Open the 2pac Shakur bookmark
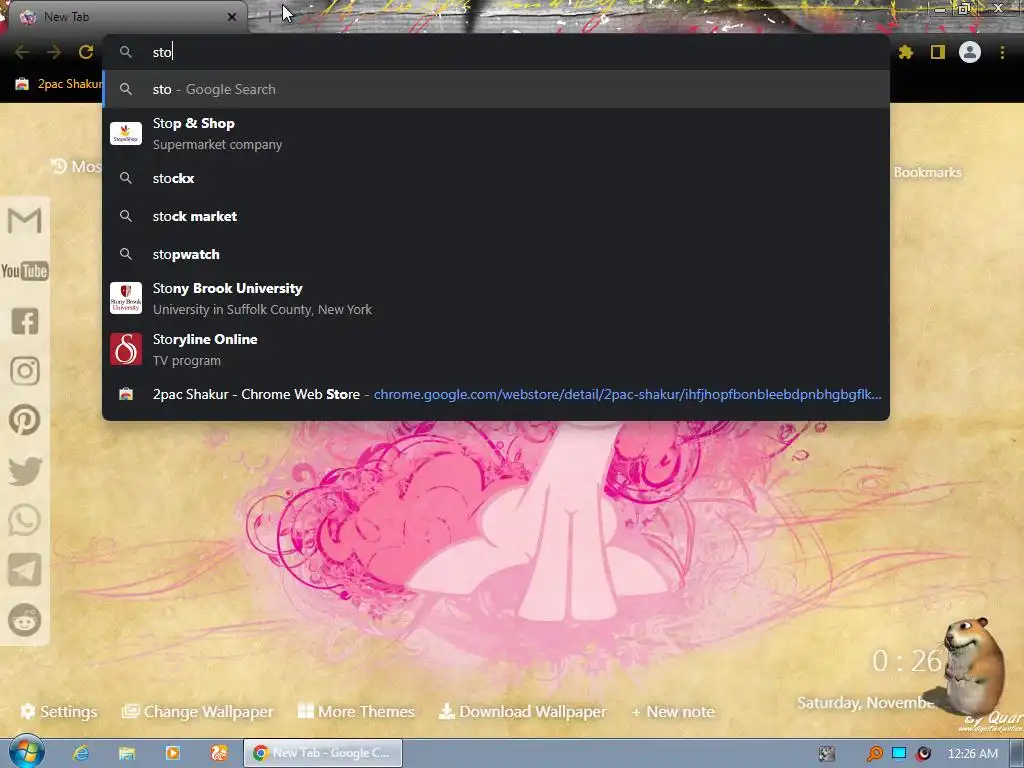 pos(59,84)
